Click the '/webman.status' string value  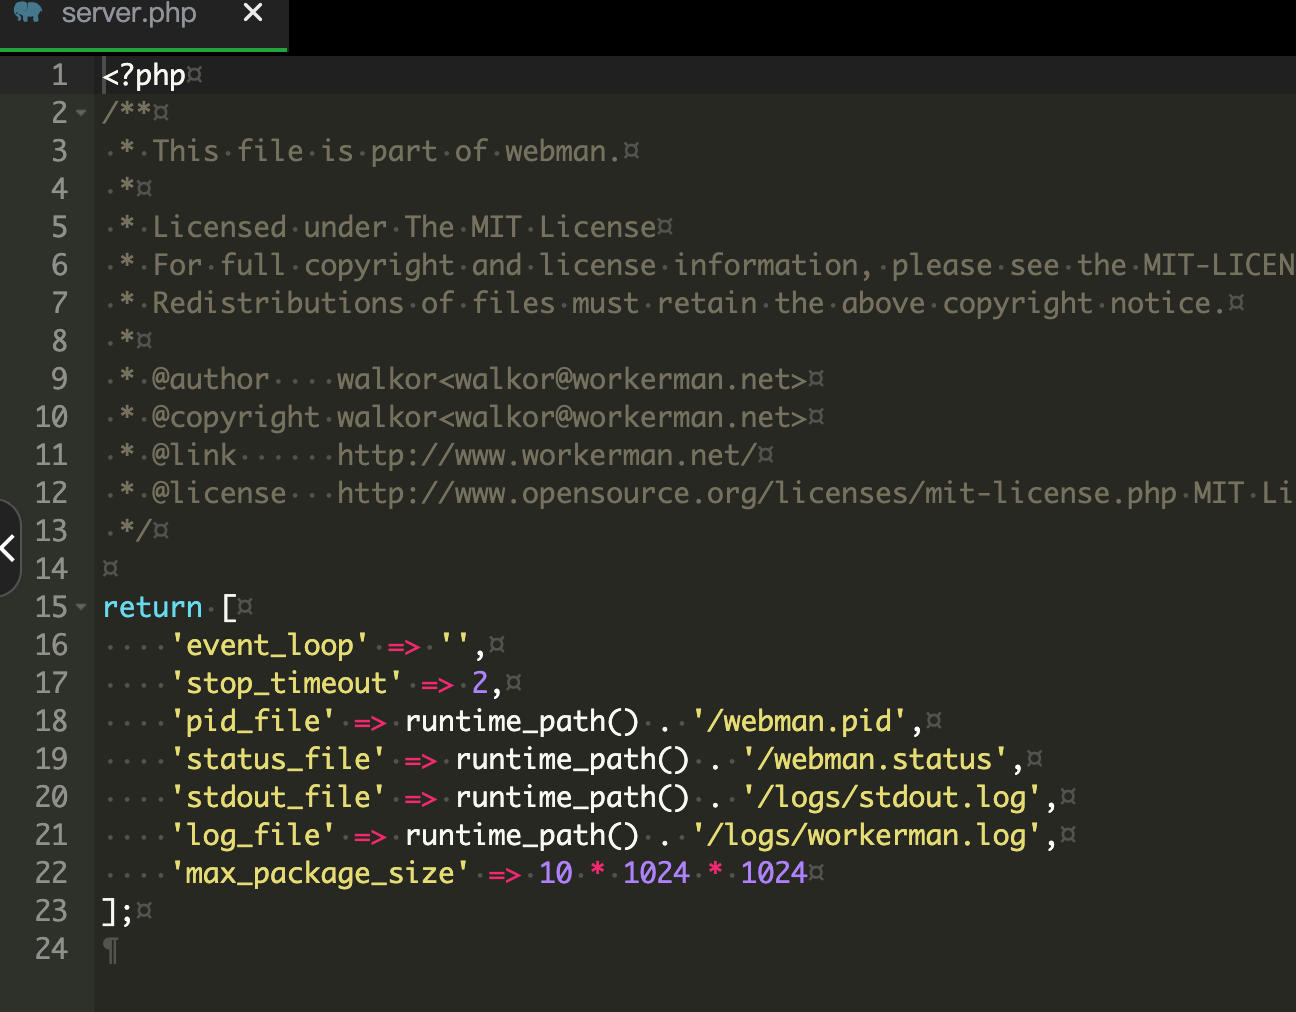(x=875, y=760)
